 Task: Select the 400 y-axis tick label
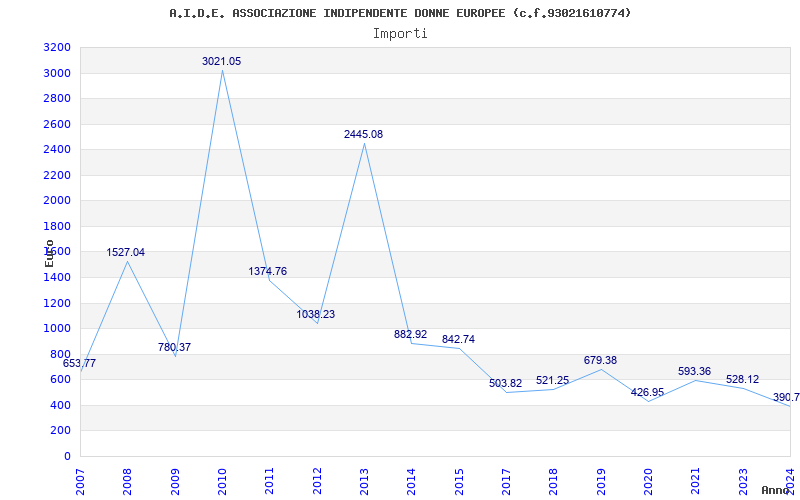(x=61, y=406)
